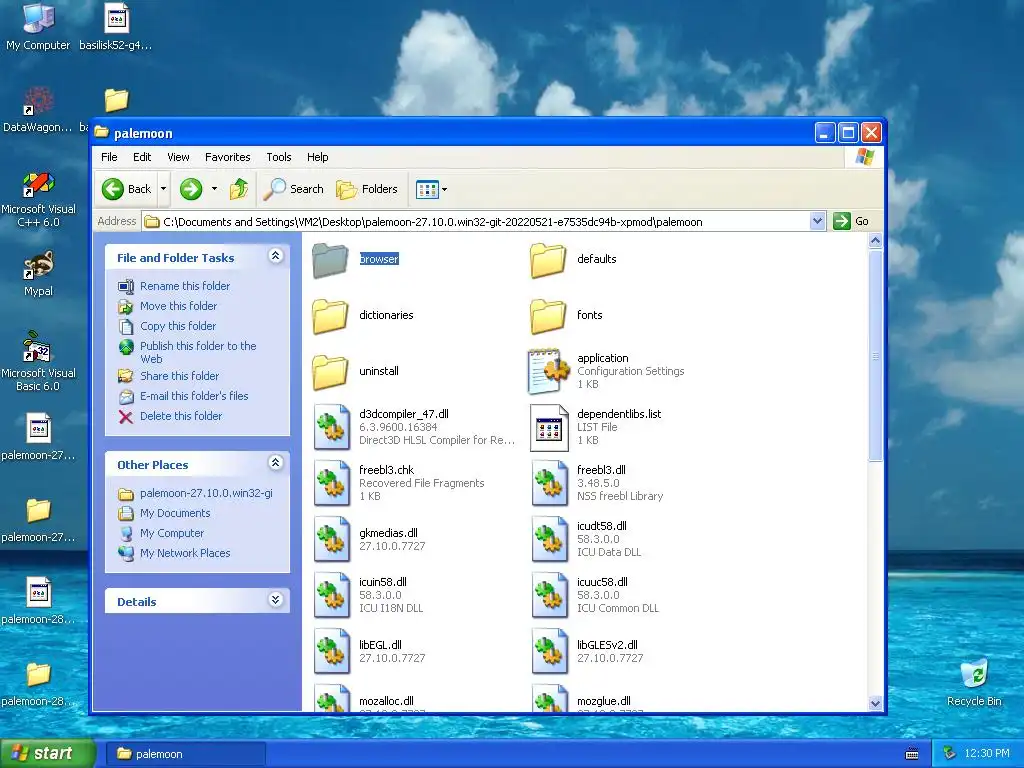Select the icudt58.dll file
This screenshot has width=1024, height=768.
549,540
